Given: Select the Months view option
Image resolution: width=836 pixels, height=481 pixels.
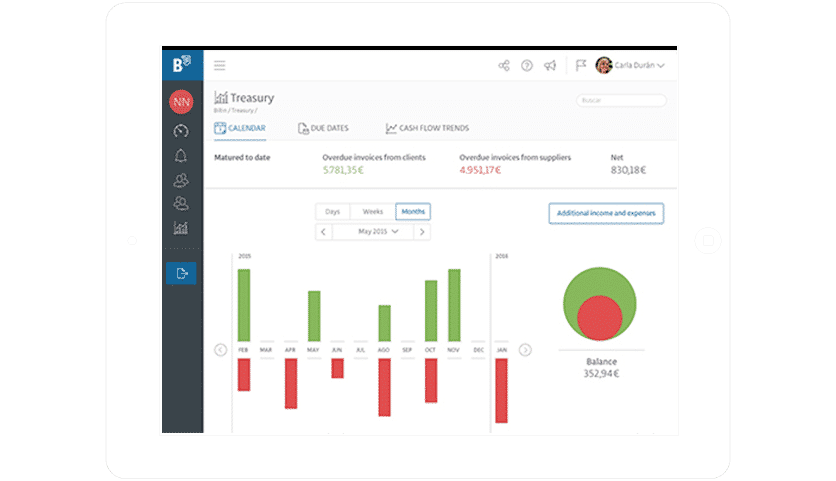Looking at the screenshot, I should (413, 212).
